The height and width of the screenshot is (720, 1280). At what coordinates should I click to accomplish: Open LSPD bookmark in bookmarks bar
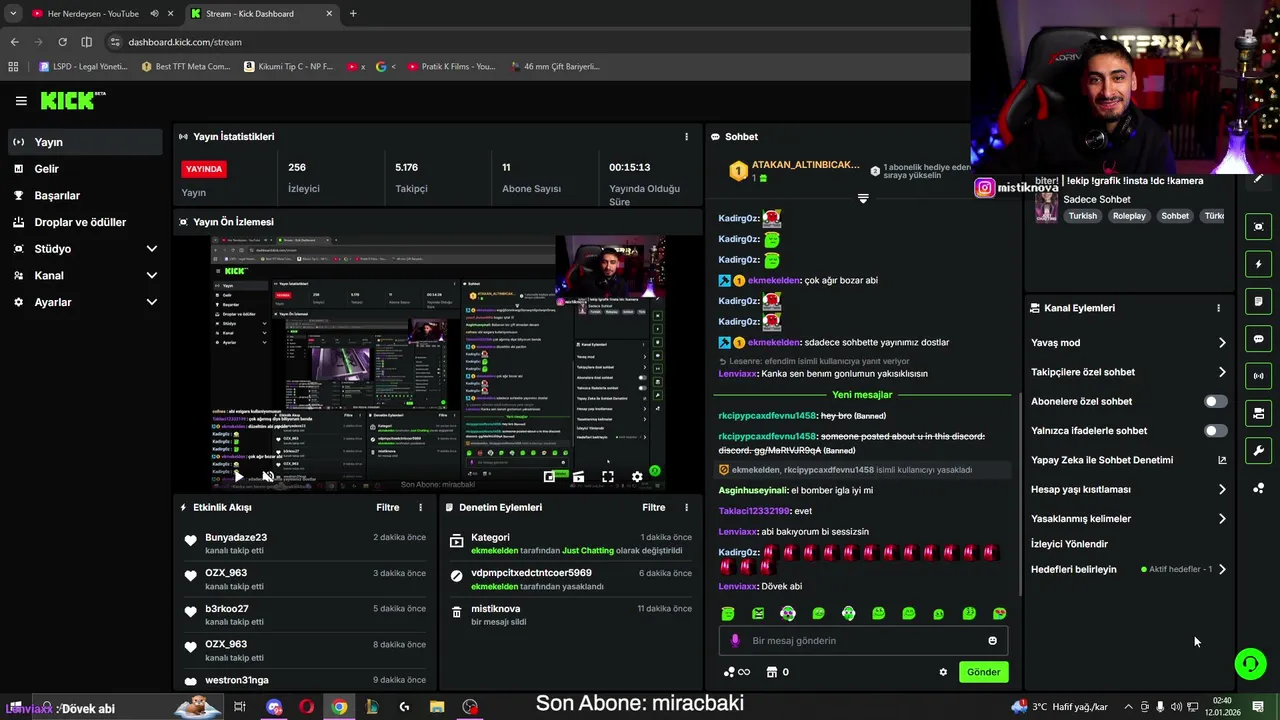pyautogui.click(x=83, y=67)
